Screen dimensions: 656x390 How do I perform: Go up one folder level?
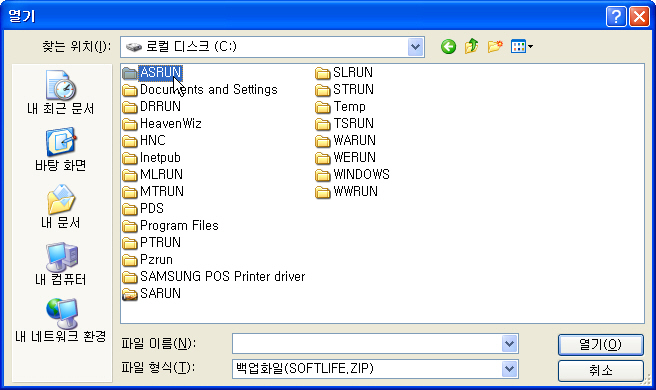coord(472,46)
